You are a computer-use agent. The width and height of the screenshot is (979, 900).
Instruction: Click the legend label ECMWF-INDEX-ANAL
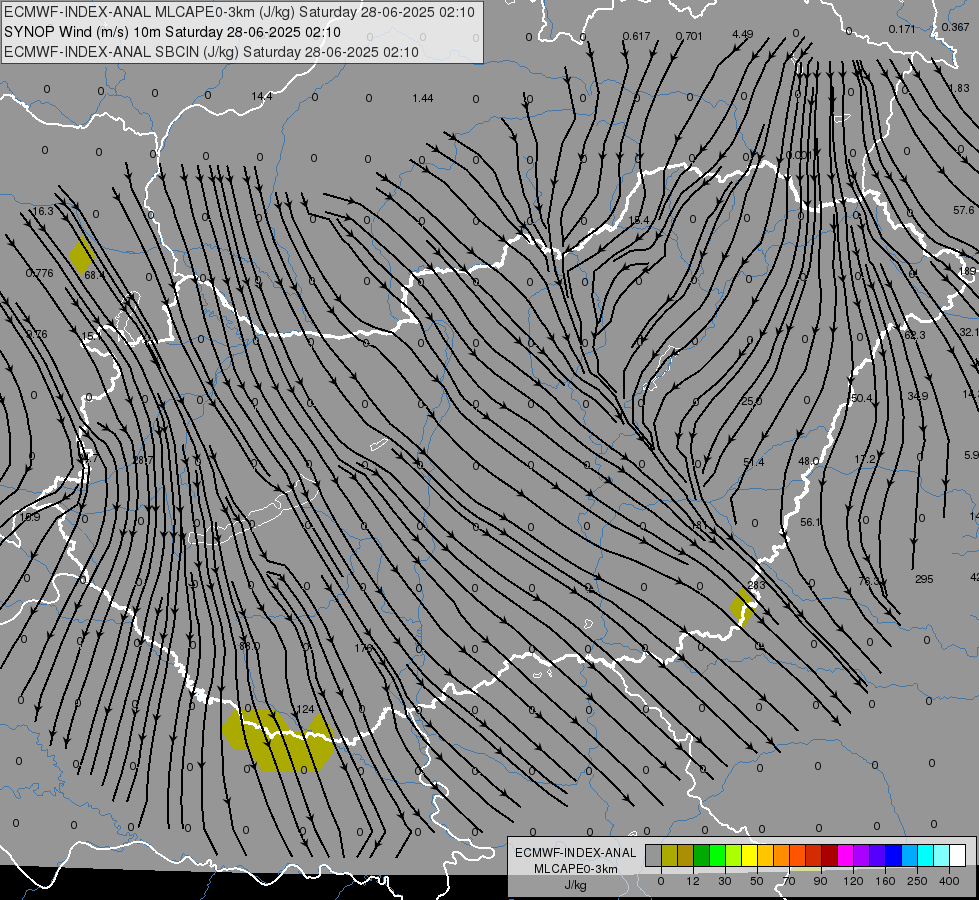(575, 853)
